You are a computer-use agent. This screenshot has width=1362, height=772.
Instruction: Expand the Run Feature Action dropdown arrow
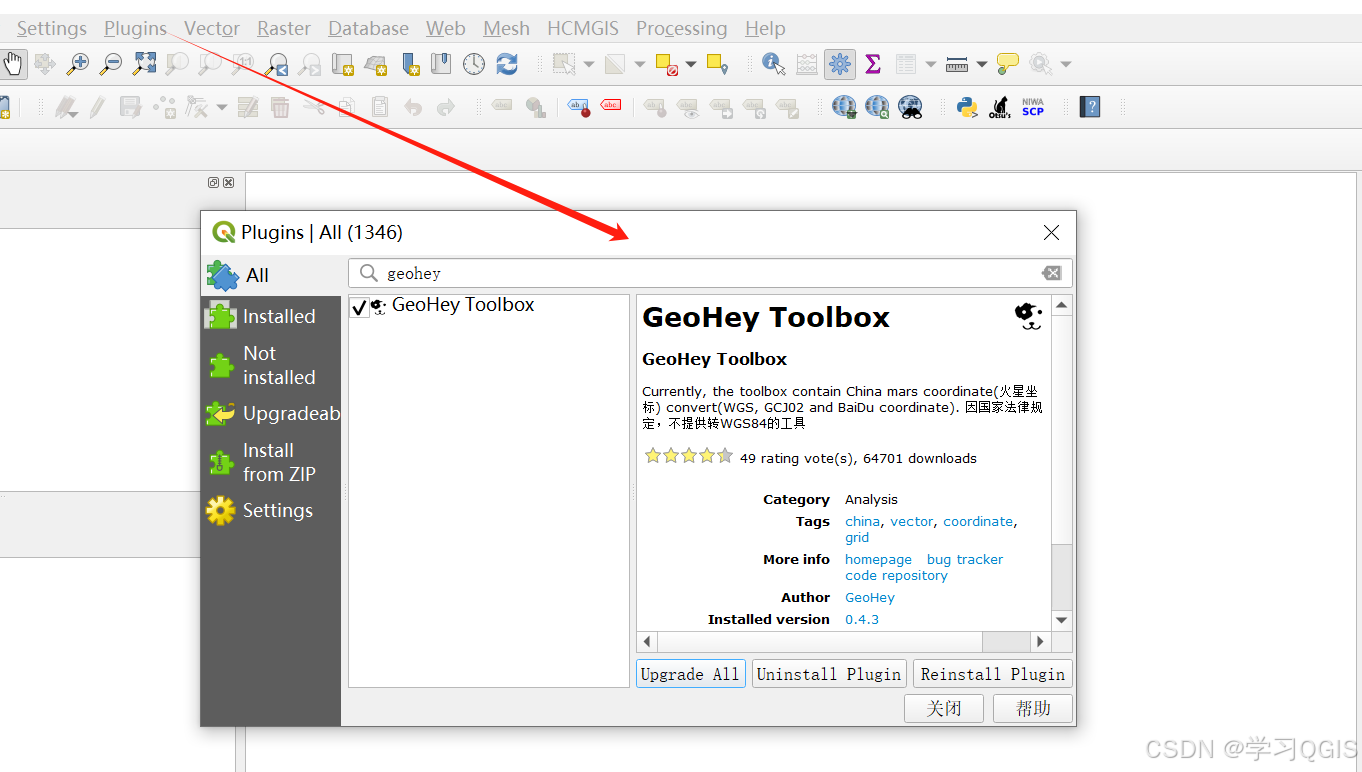(x=1065, y=65)
